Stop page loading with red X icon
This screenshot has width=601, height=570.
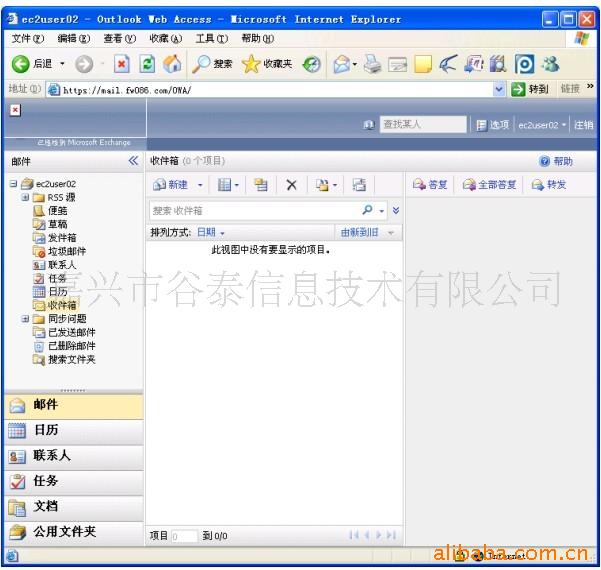click(x=122, y=64)
